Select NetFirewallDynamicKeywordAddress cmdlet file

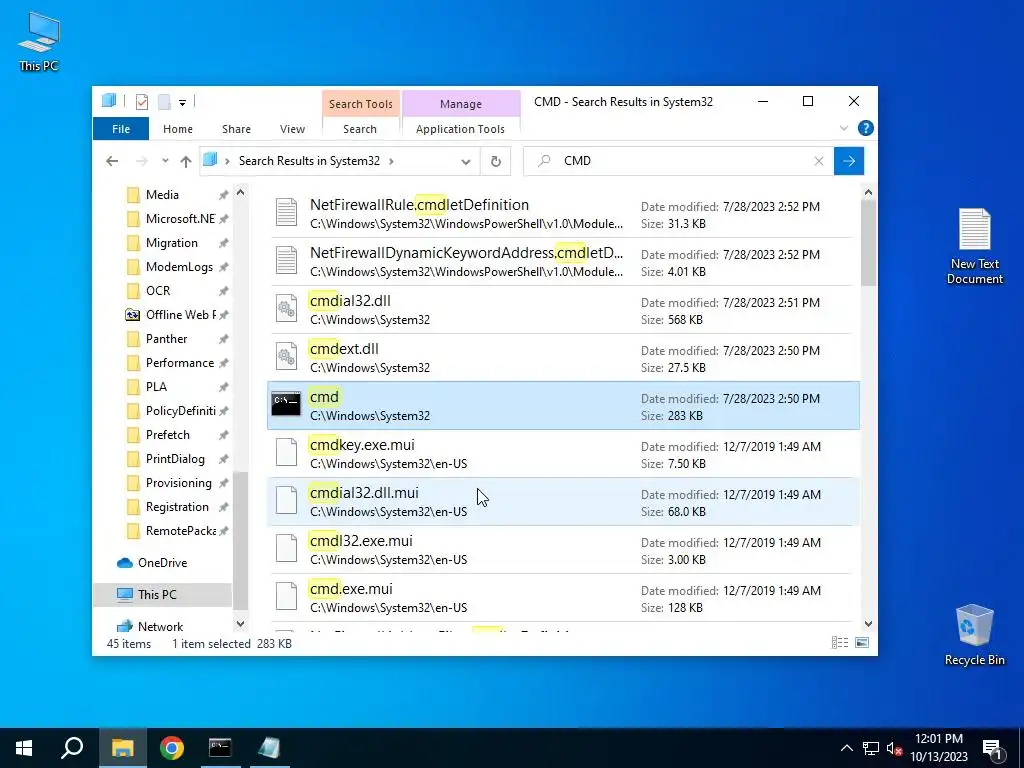click(x=563, y=262)
